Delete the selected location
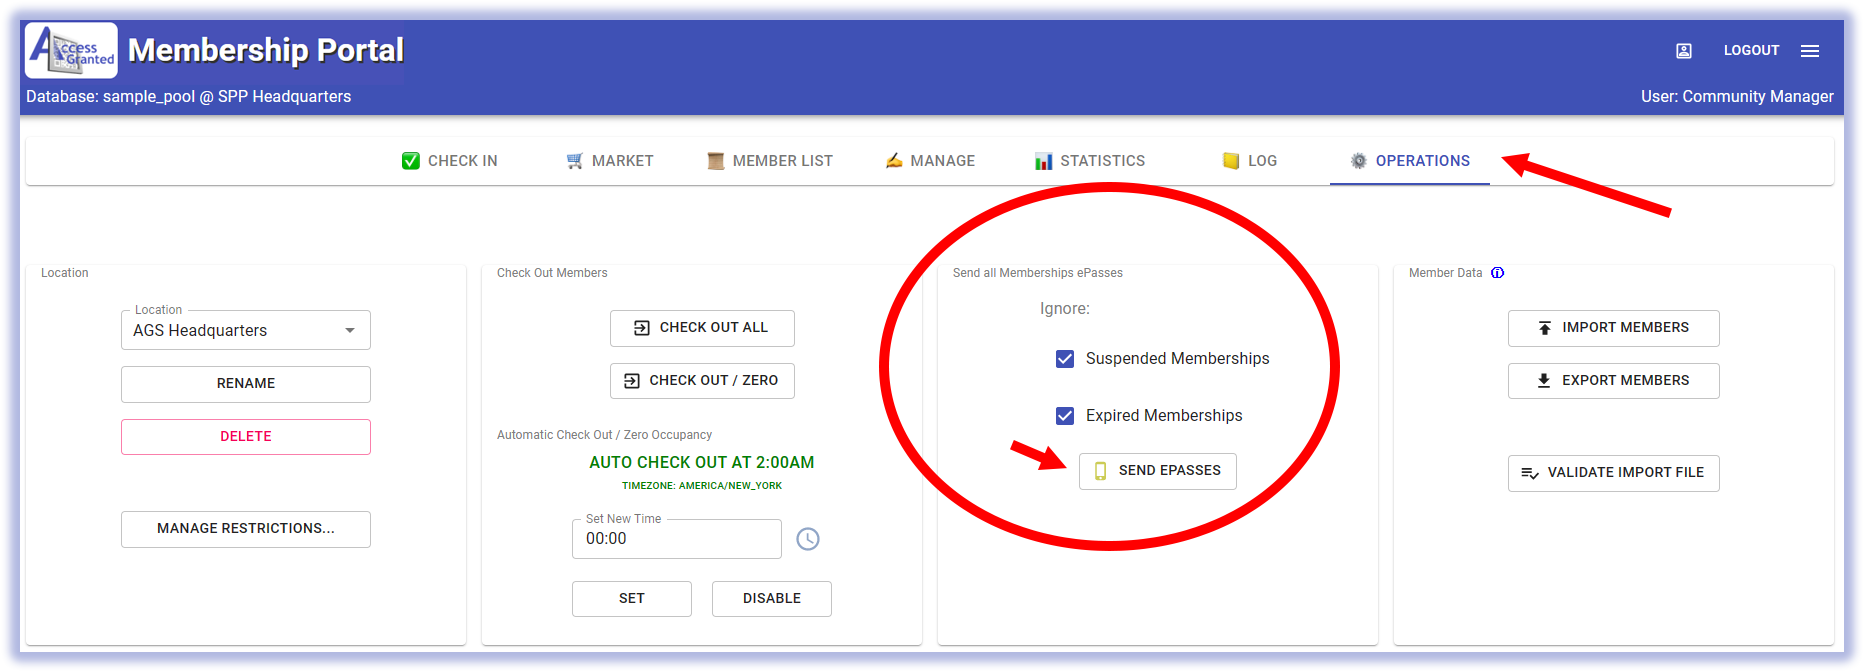1864x672 pixels. 246,437
